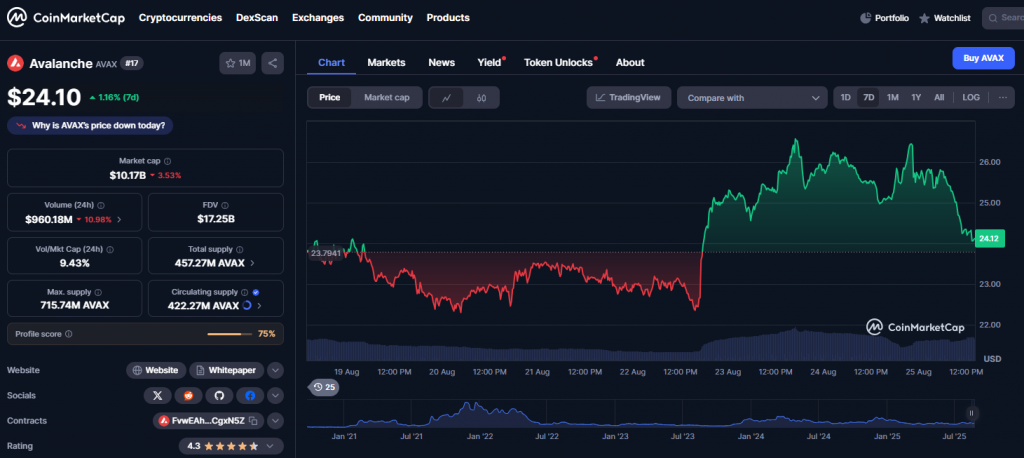This screenshot has width=1024, height=458.
Task: Expand Socials links chevron
Action: (x=276, y=395)
